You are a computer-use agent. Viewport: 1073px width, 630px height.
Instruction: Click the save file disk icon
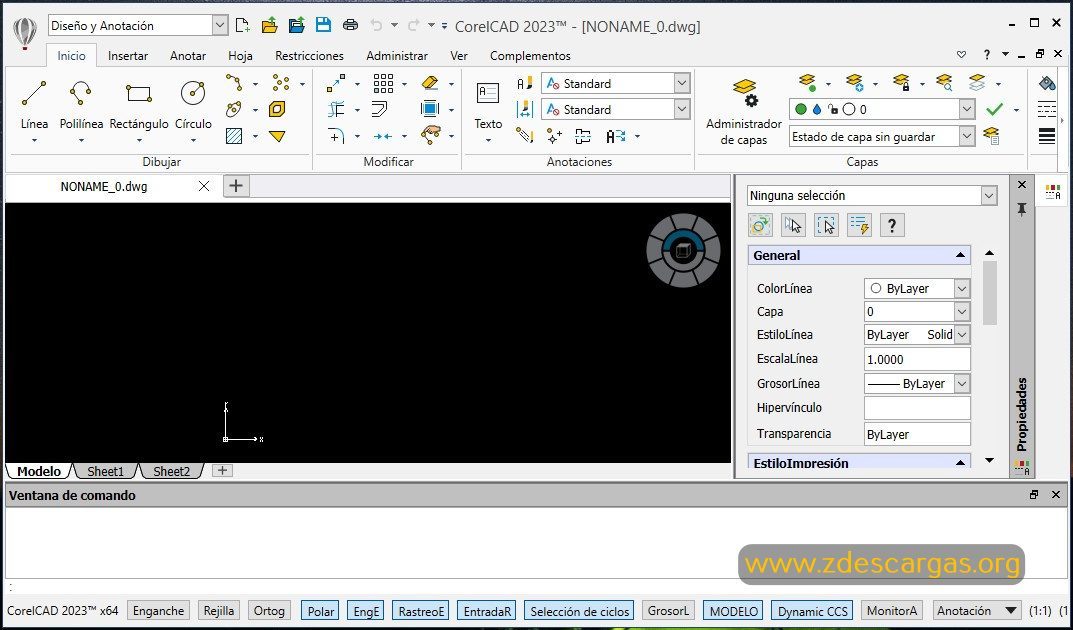(x=324, y=25)
